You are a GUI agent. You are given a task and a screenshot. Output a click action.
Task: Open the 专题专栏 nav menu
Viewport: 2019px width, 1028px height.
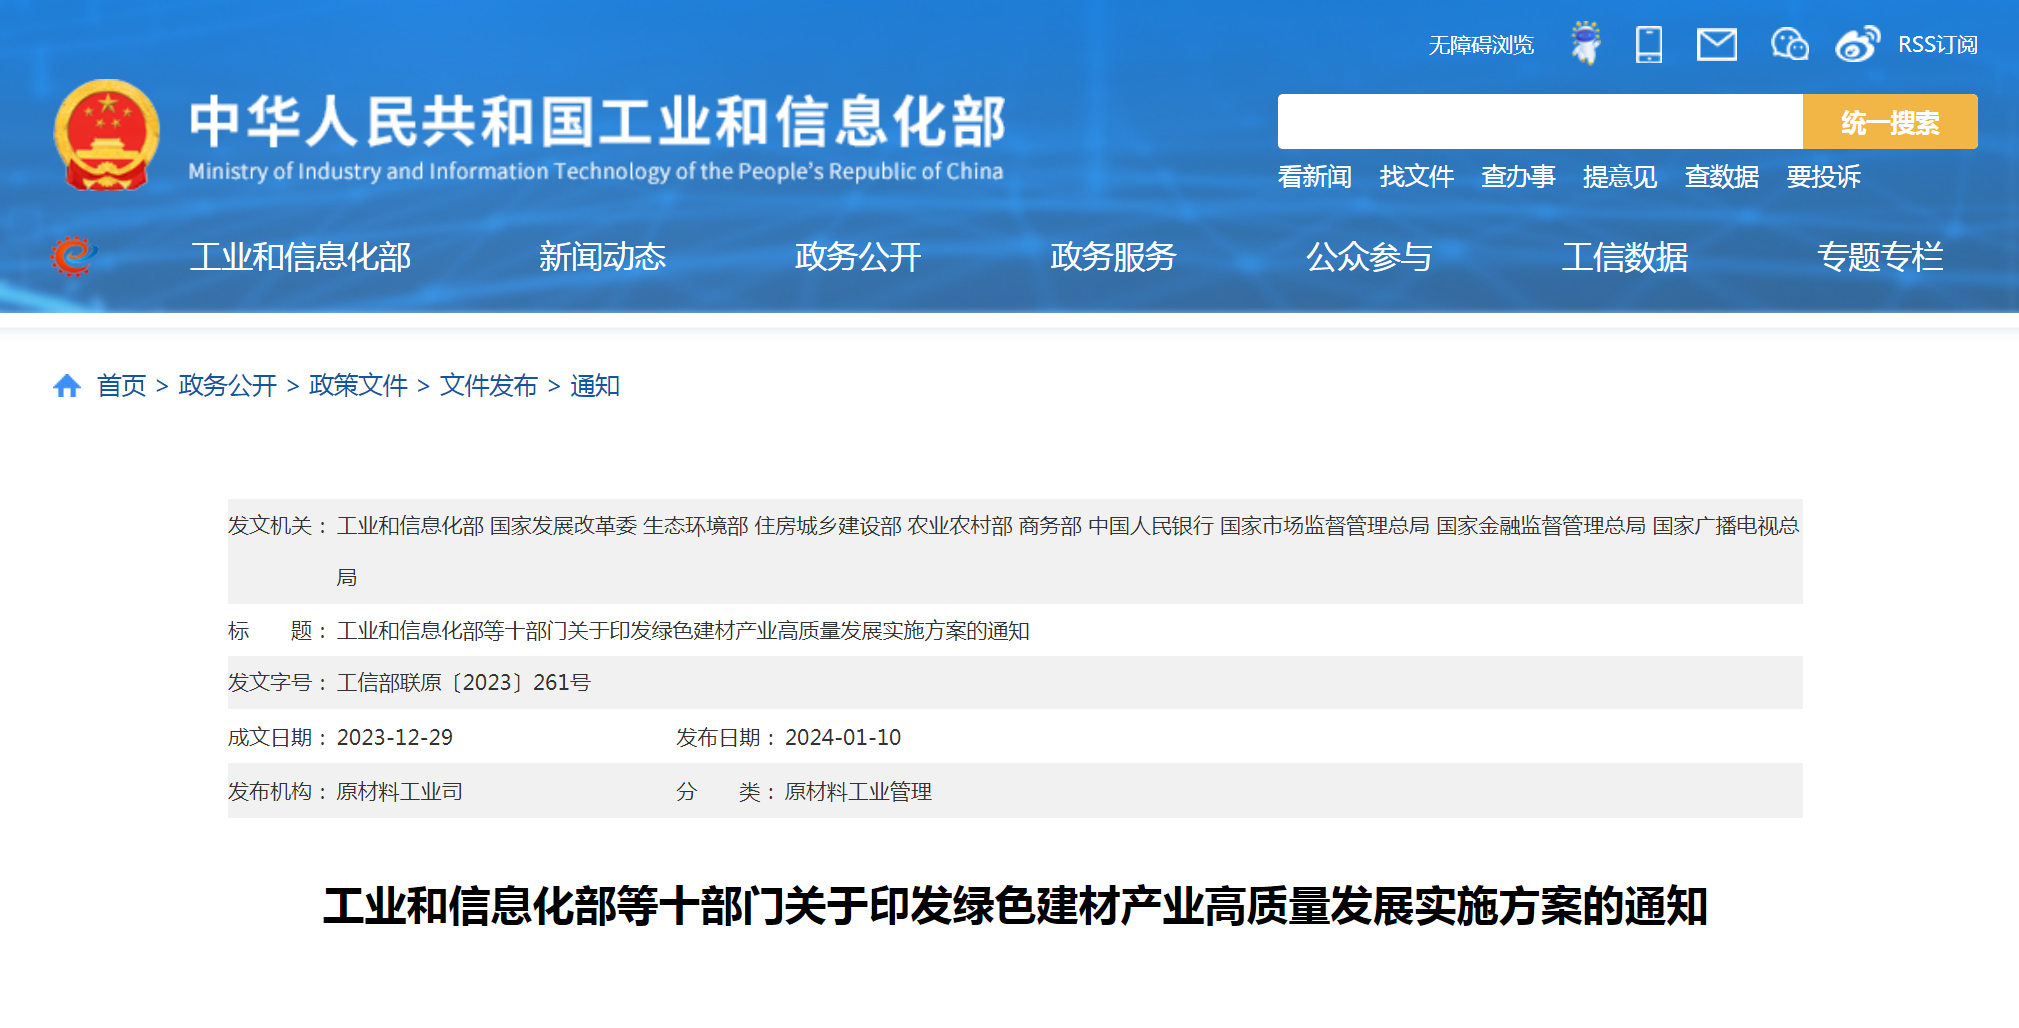coord(1880,257)
